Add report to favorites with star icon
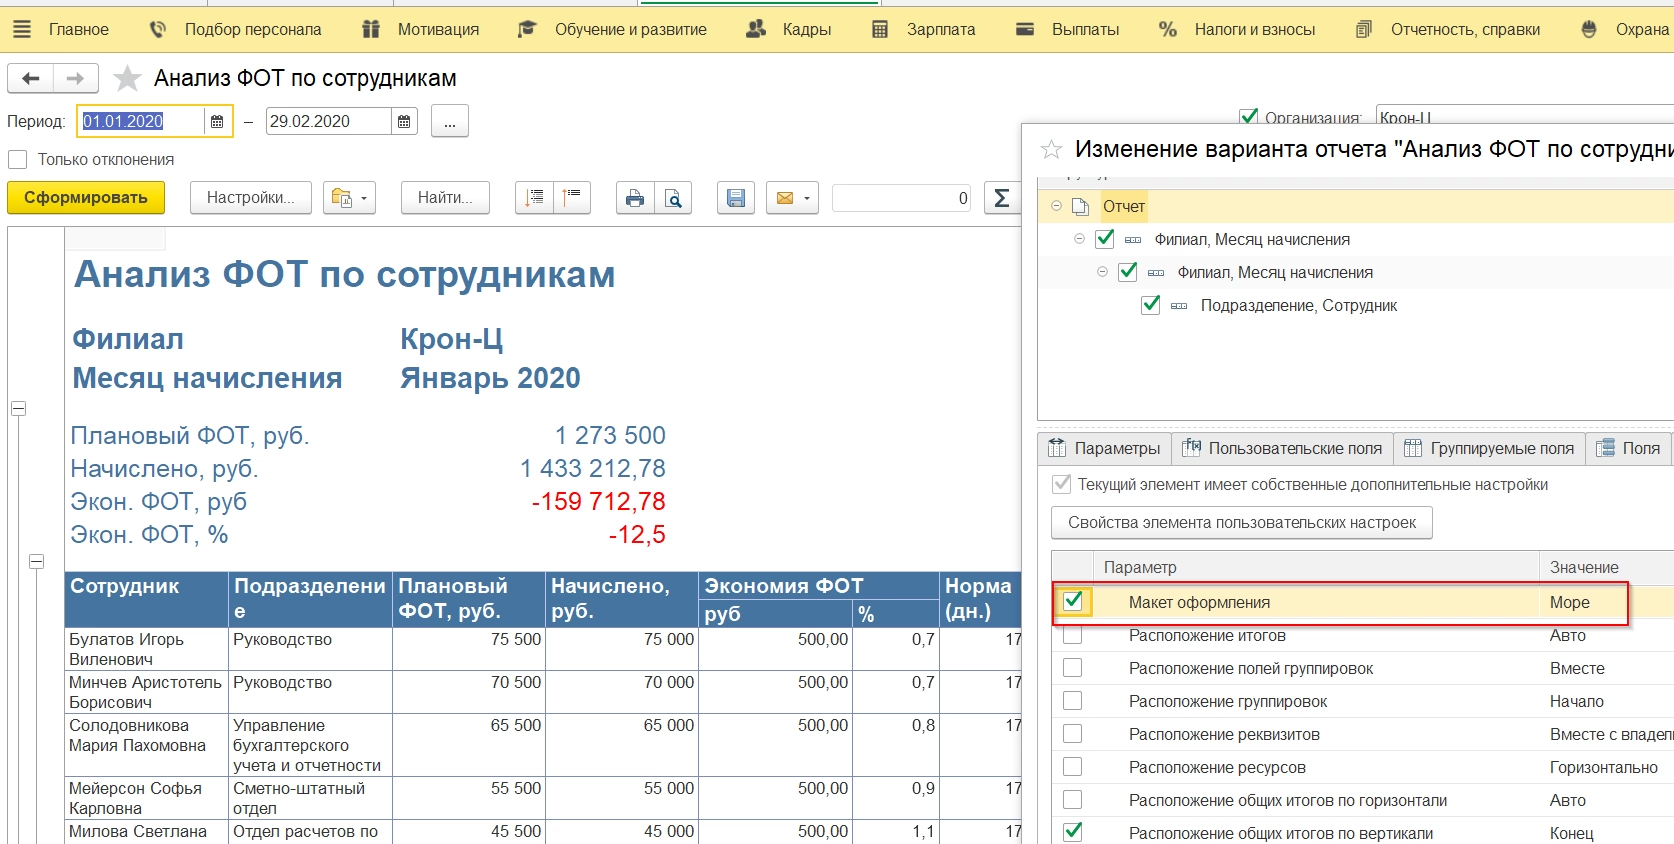 click(x=127, y=78)
